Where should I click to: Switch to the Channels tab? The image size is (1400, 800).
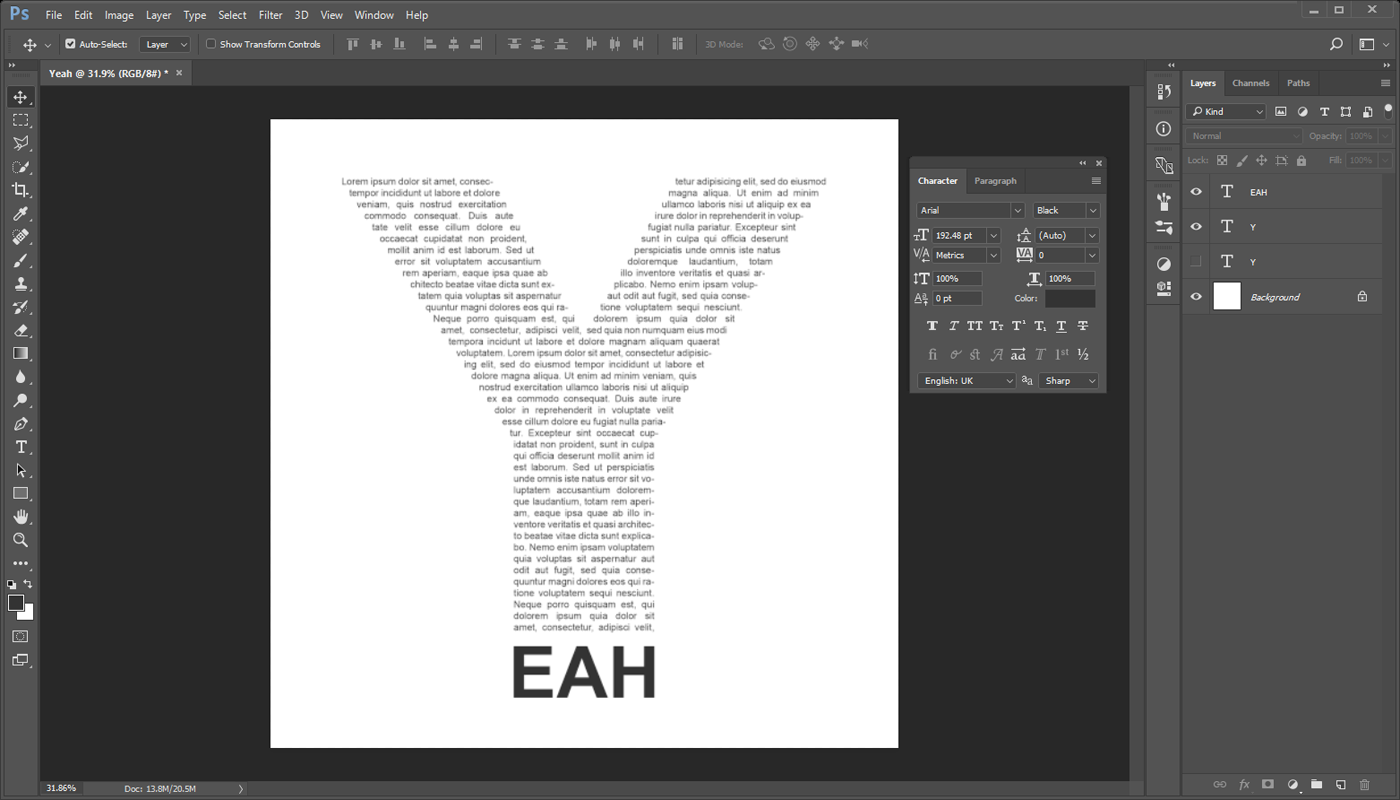coord(1251,83)
